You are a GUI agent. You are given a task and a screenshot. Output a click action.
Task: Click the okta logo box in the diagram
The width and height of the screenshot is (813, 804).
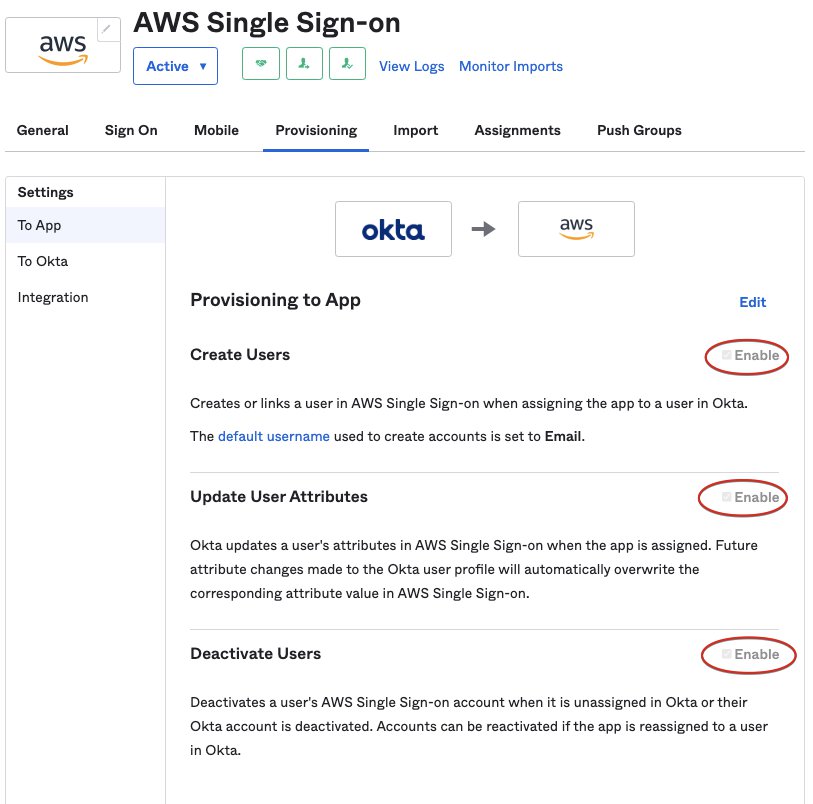tap(393, 229)
